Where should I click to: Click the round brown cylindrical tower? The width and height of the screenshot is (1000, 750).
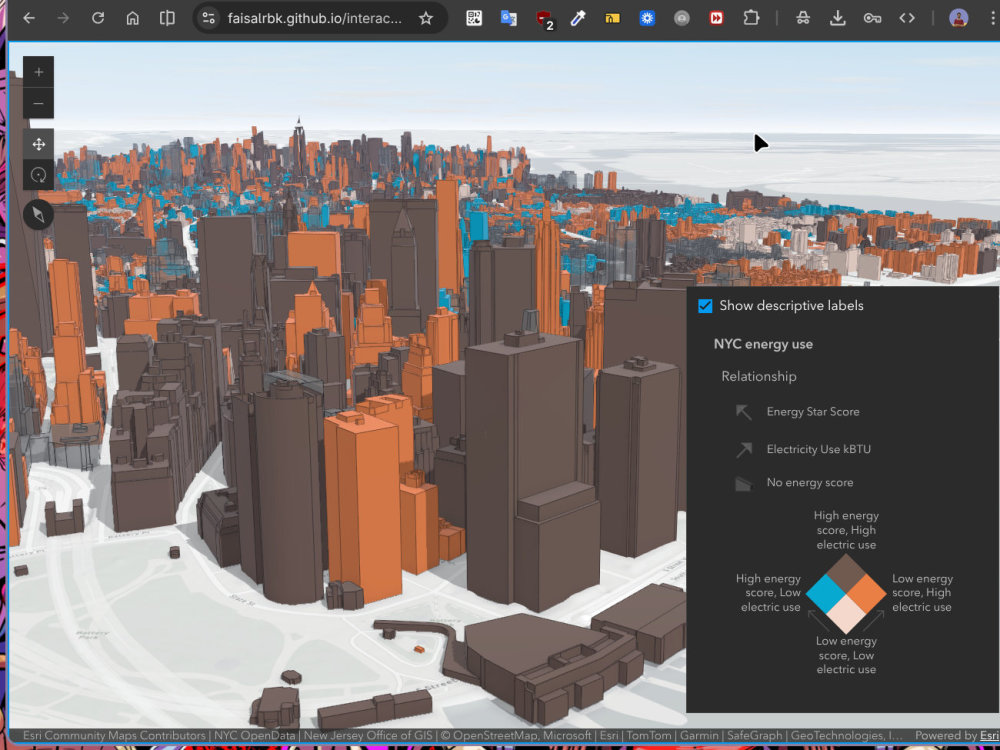pyautogui.click(x=288, y=494)
